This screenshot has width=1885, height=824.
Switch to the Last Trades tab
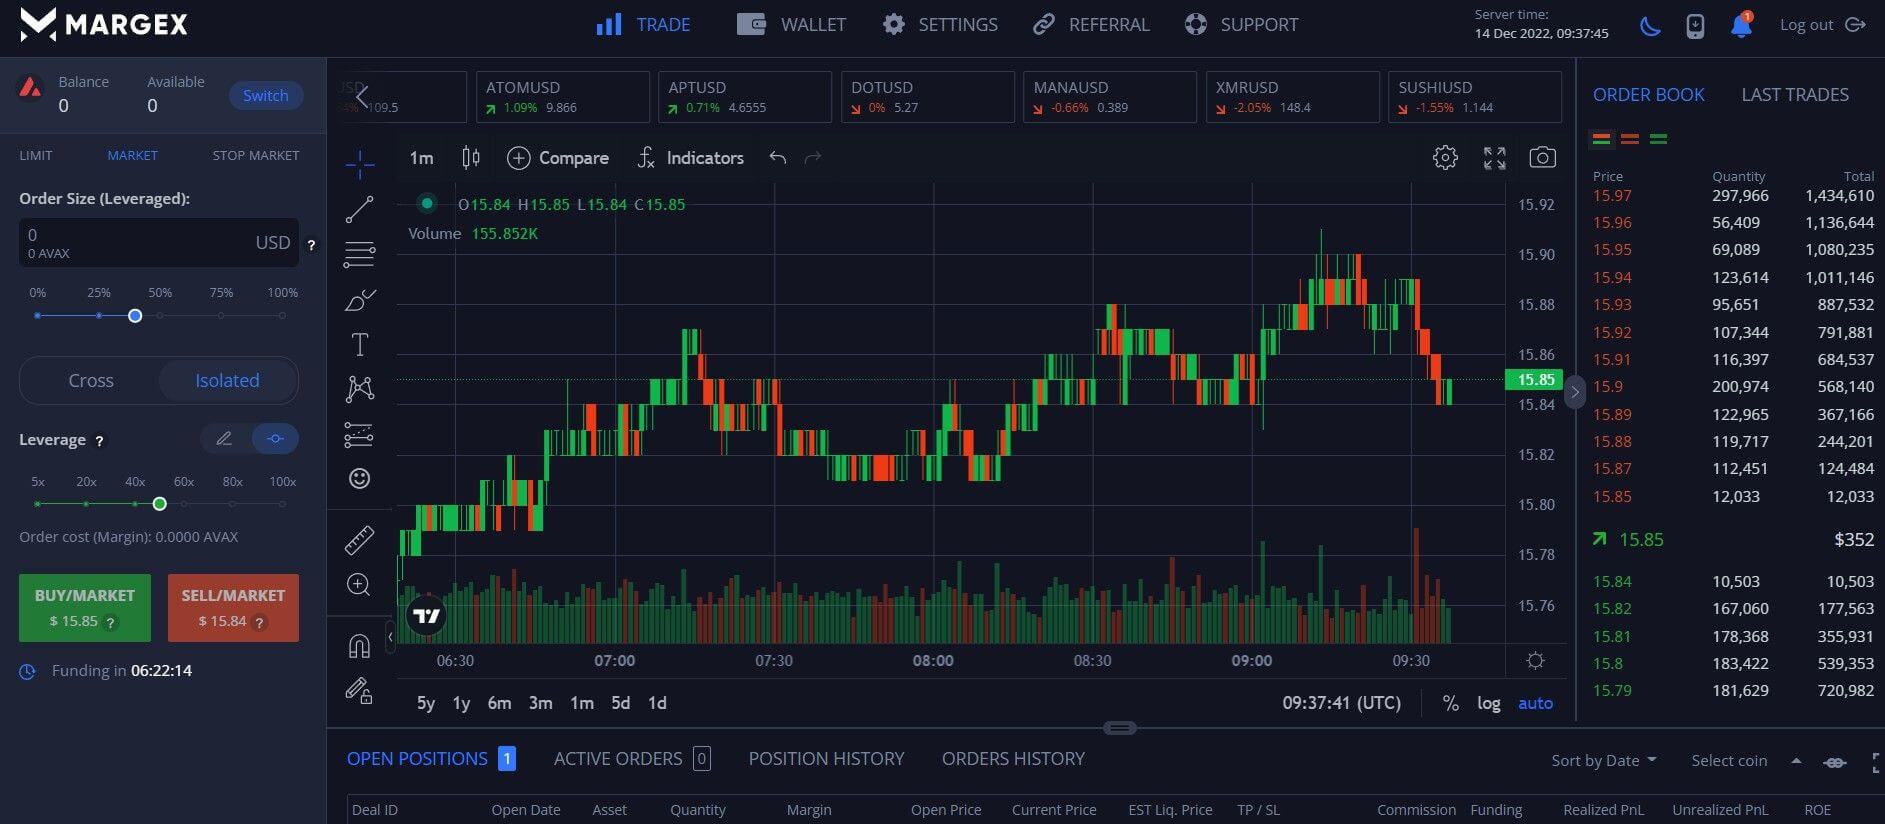pyautogui.click(x=1794, y=95)
